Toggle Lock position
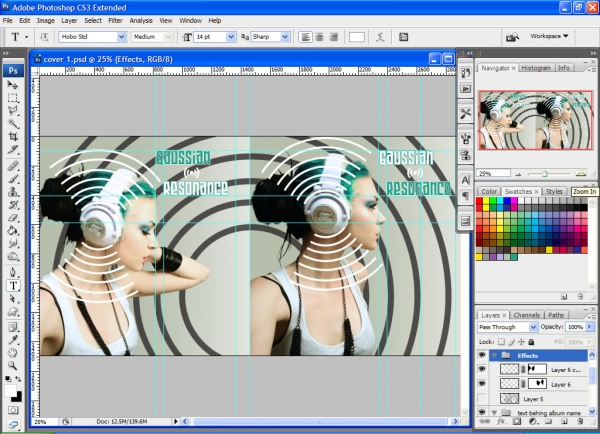Screen dimensions: 600x434 (x=521, y=342)
